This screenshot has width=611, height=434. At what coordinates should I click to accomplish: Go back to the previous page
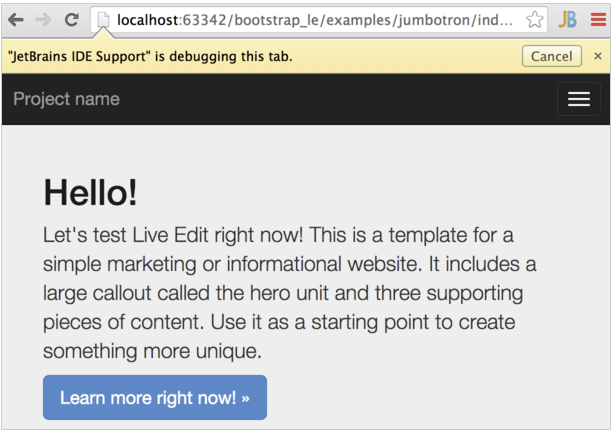pyautogui.click(x=15, y=19)
